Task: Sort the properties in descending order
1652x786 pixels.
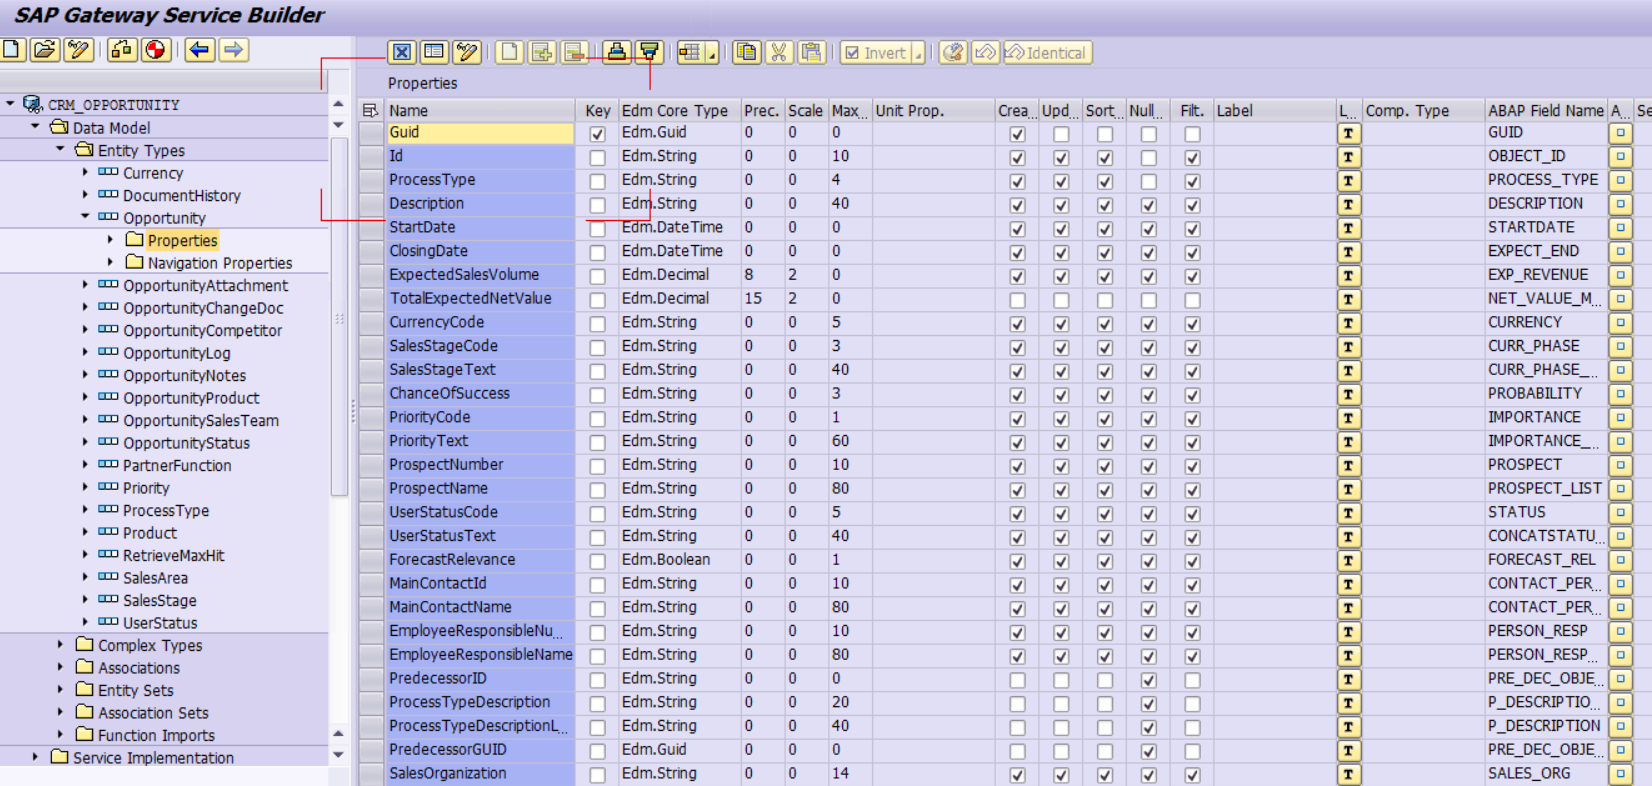Action: click(650, 52)
